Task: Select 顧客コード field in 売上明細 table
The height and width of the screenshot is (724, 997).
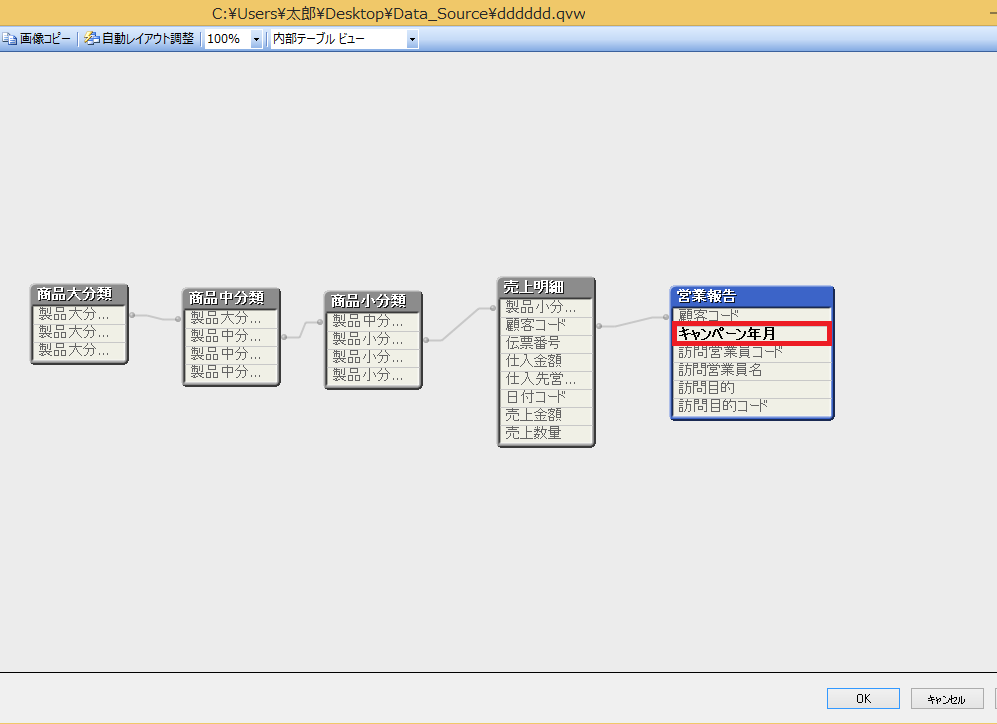Action: (546, 325)
